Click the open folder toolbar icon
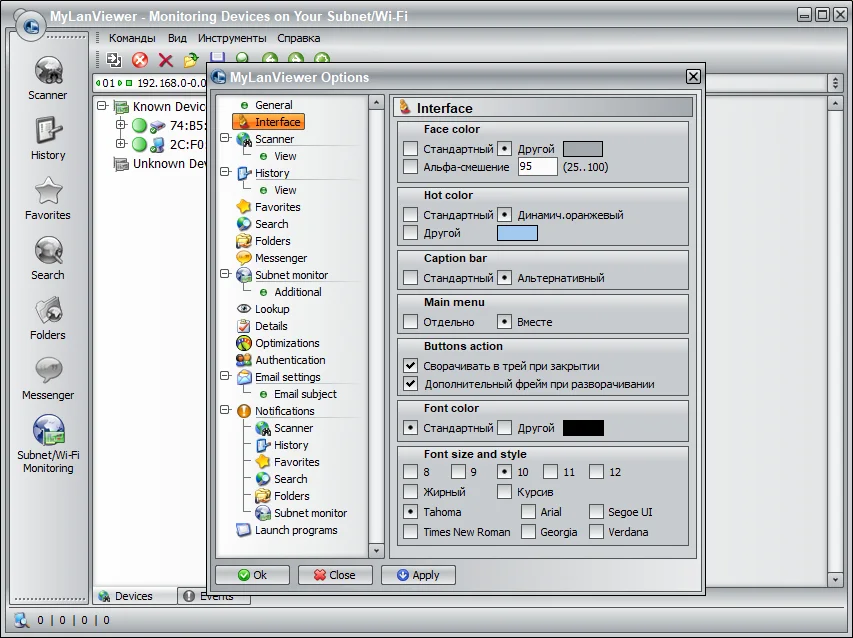This screenshot has height=638, width=853. point(191,60)
